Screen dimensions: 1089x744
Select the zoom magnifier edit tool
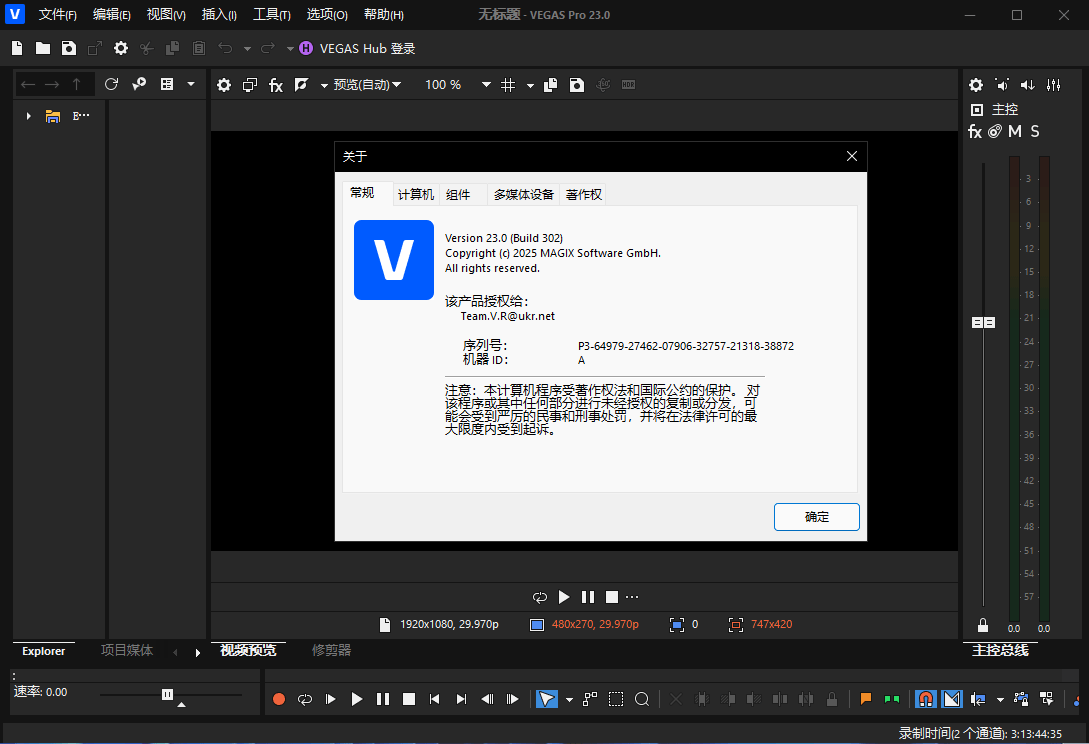click(642, 699)
